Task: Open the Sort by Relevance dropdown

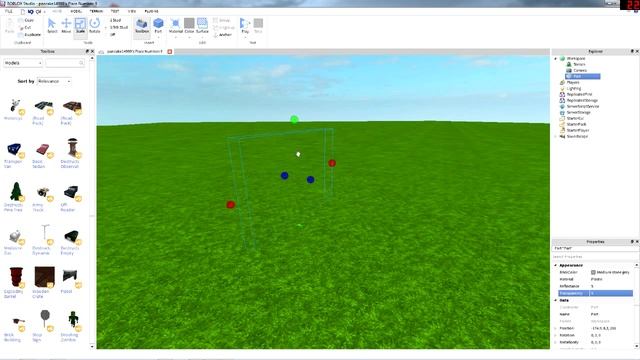Action: point(54,81)
